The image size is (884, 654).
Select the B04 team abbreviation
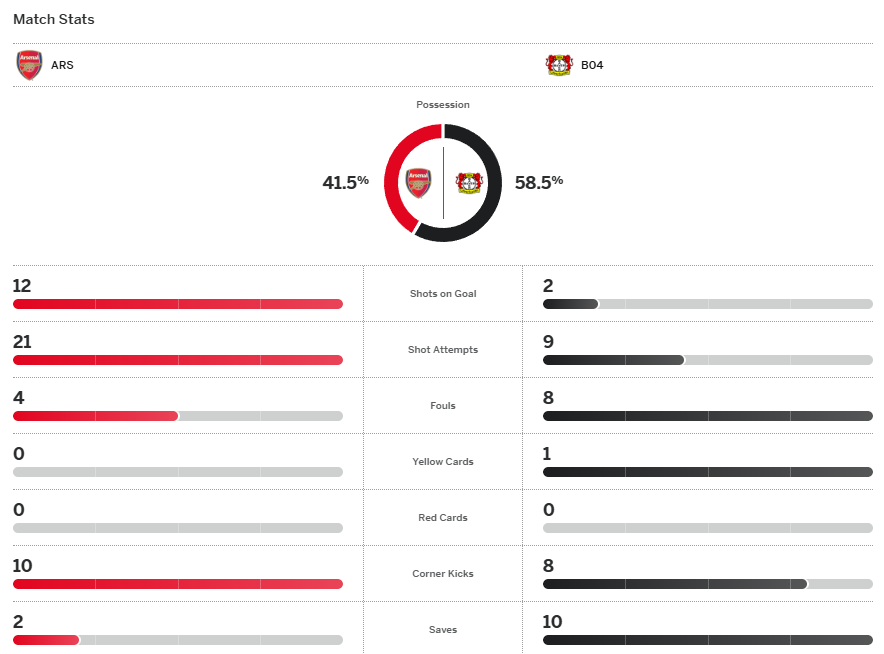[x=592, y=66]
